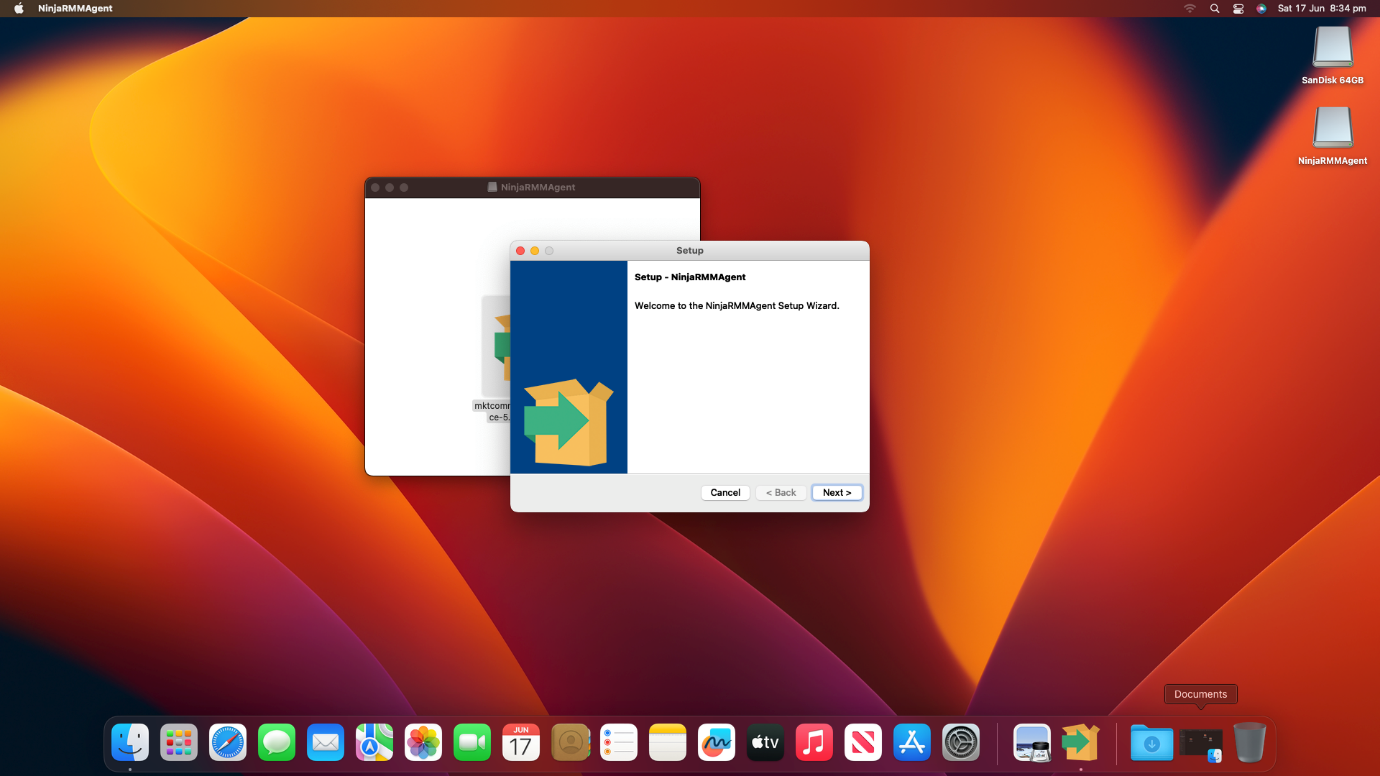Open the Apple menu
This screenshot has height=776, width=1380.
18,8
